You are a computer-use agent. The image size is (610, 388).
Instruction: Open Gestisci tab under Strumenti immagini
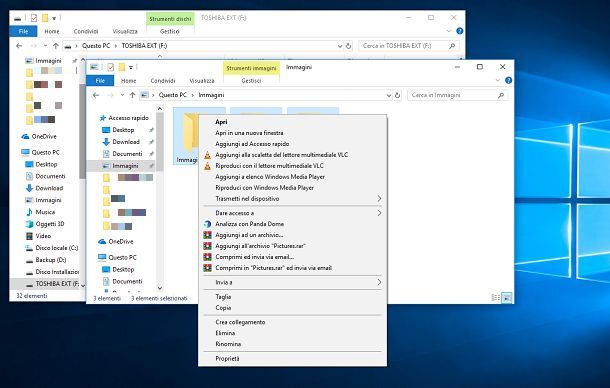click(251, 81)
